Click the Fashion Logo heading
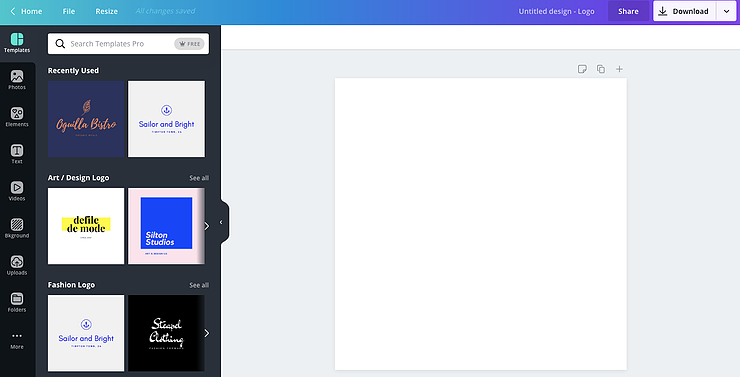The width and height of the screenshot is (740, 377). point(71,285)
